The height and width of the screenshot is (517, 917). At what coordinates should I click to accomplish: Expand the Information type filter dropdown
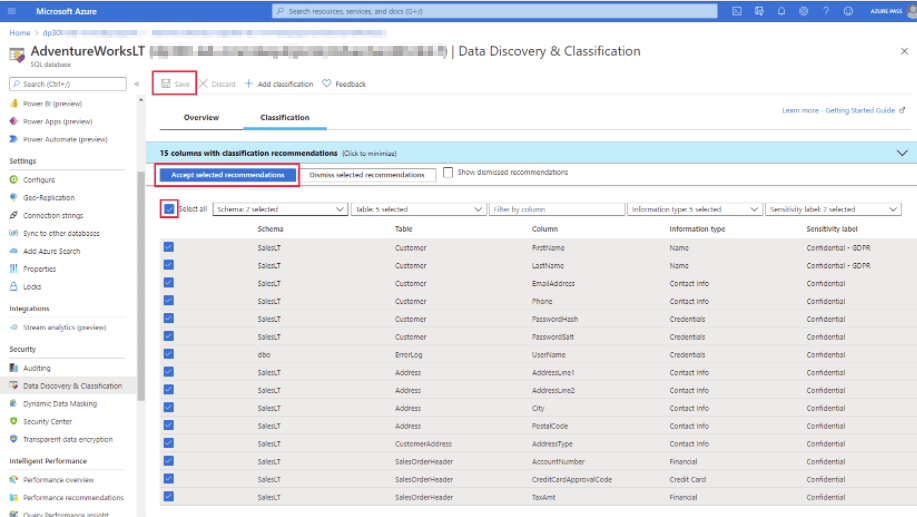click(x=695, y=209)
